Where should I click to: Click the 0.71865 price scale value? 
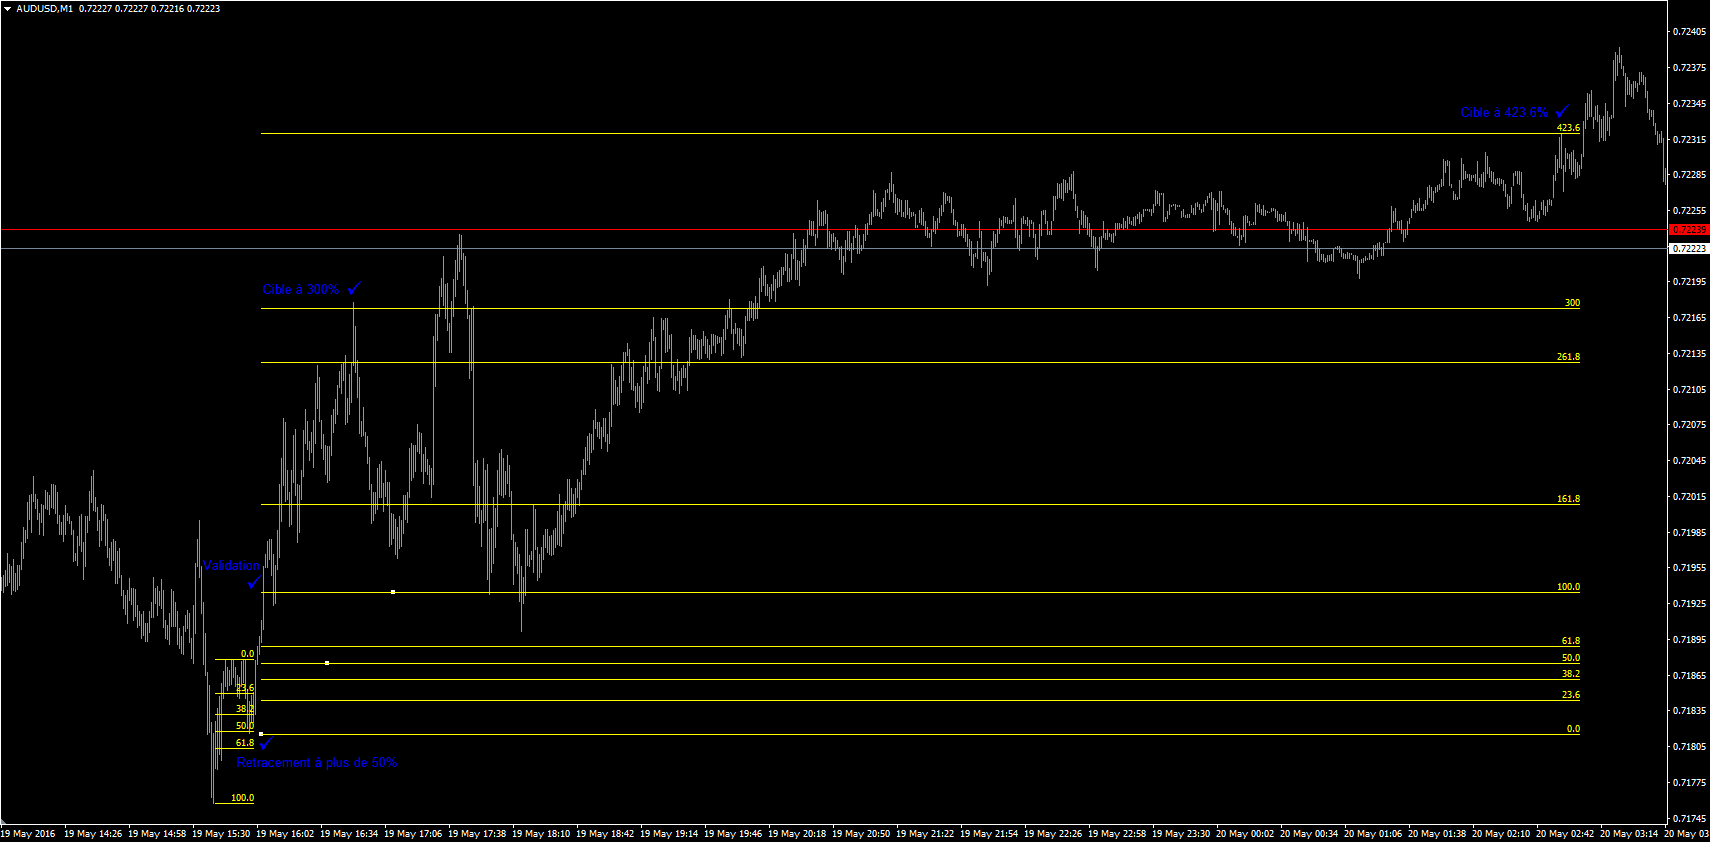[x=1689, y=676]
